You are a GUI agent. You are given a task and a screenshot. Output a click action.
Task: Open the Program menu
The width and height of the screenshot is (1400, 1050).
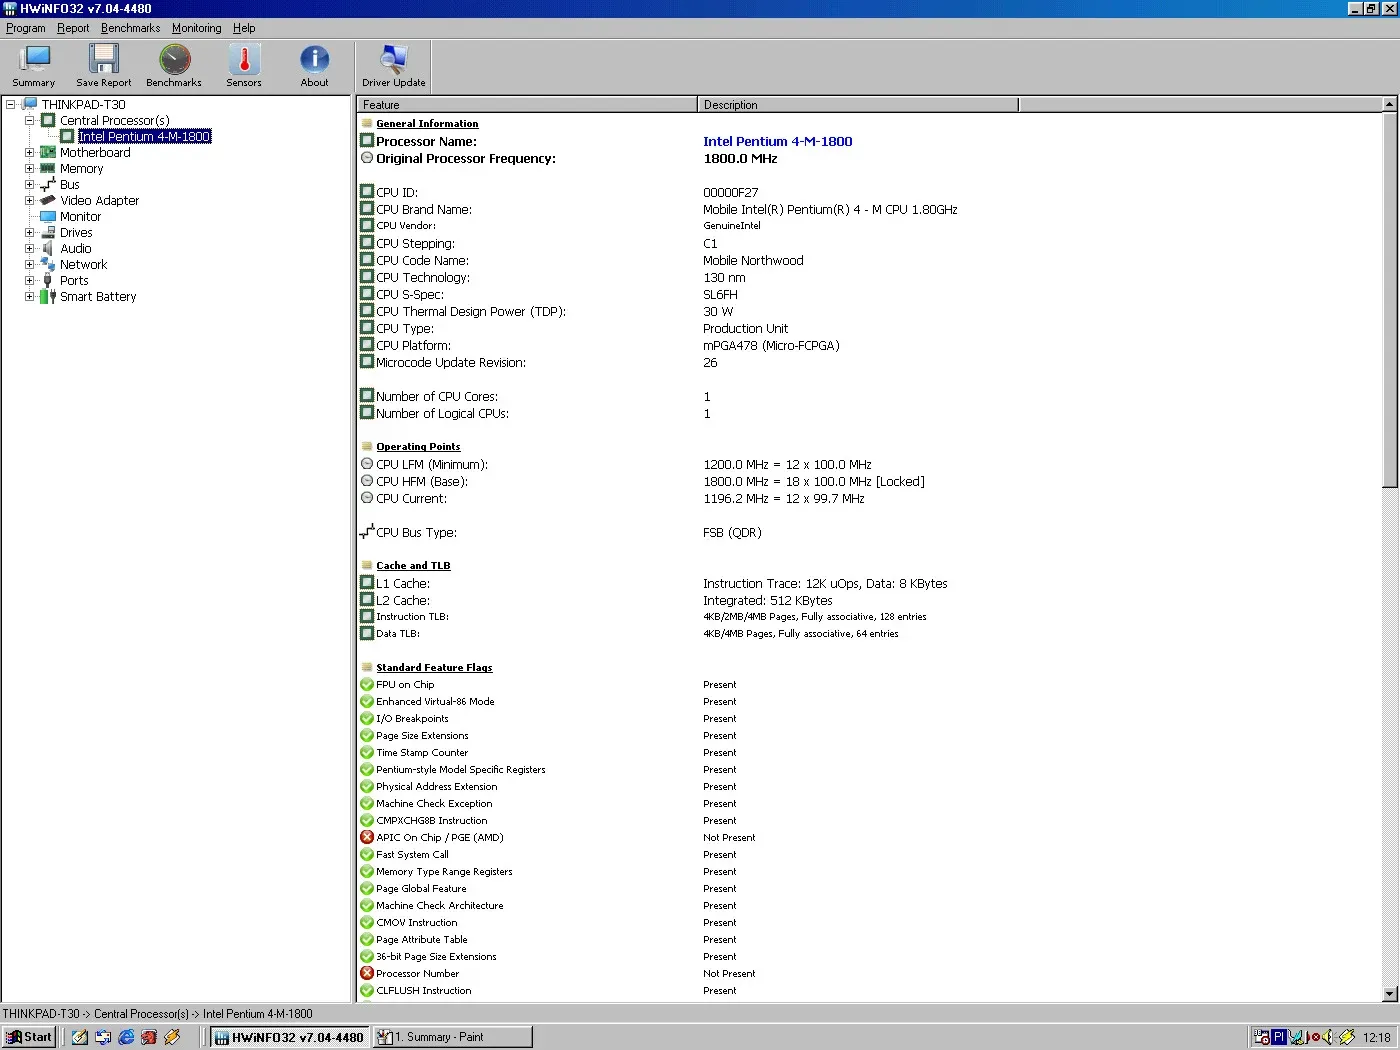tap(26, 28)
